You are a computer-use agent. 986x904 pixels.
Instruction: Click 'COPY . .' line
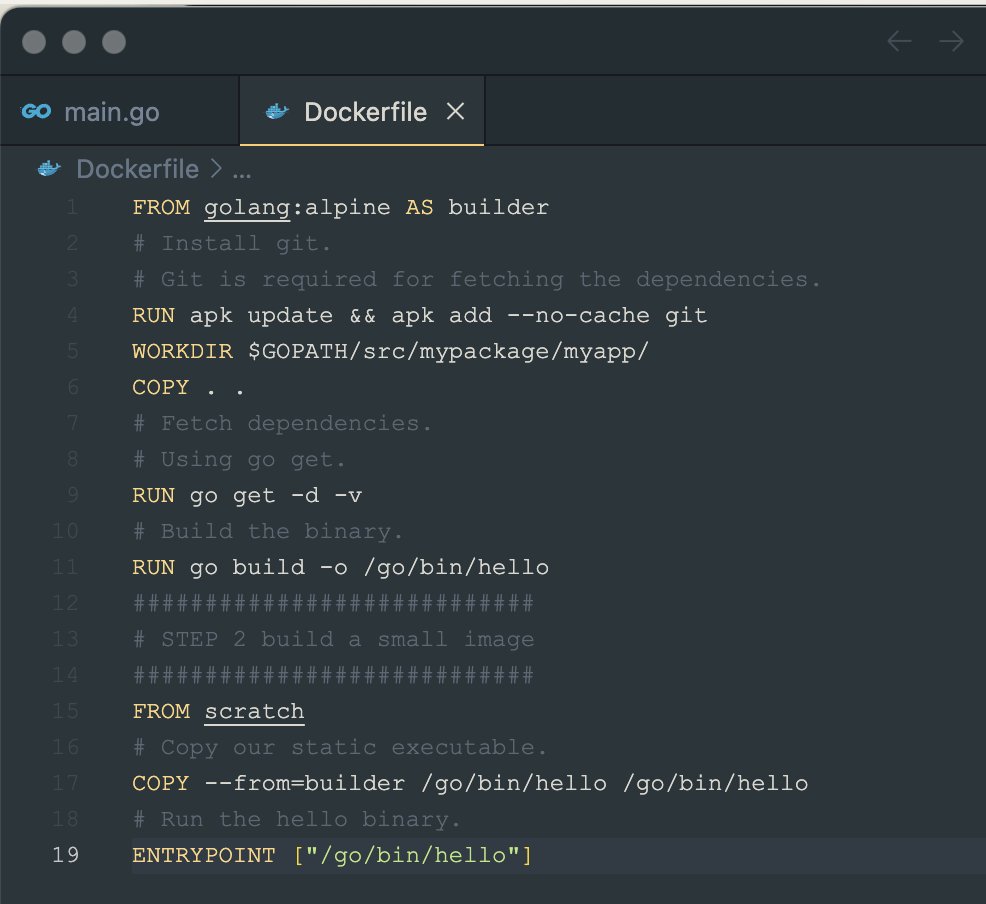[188, 388]
